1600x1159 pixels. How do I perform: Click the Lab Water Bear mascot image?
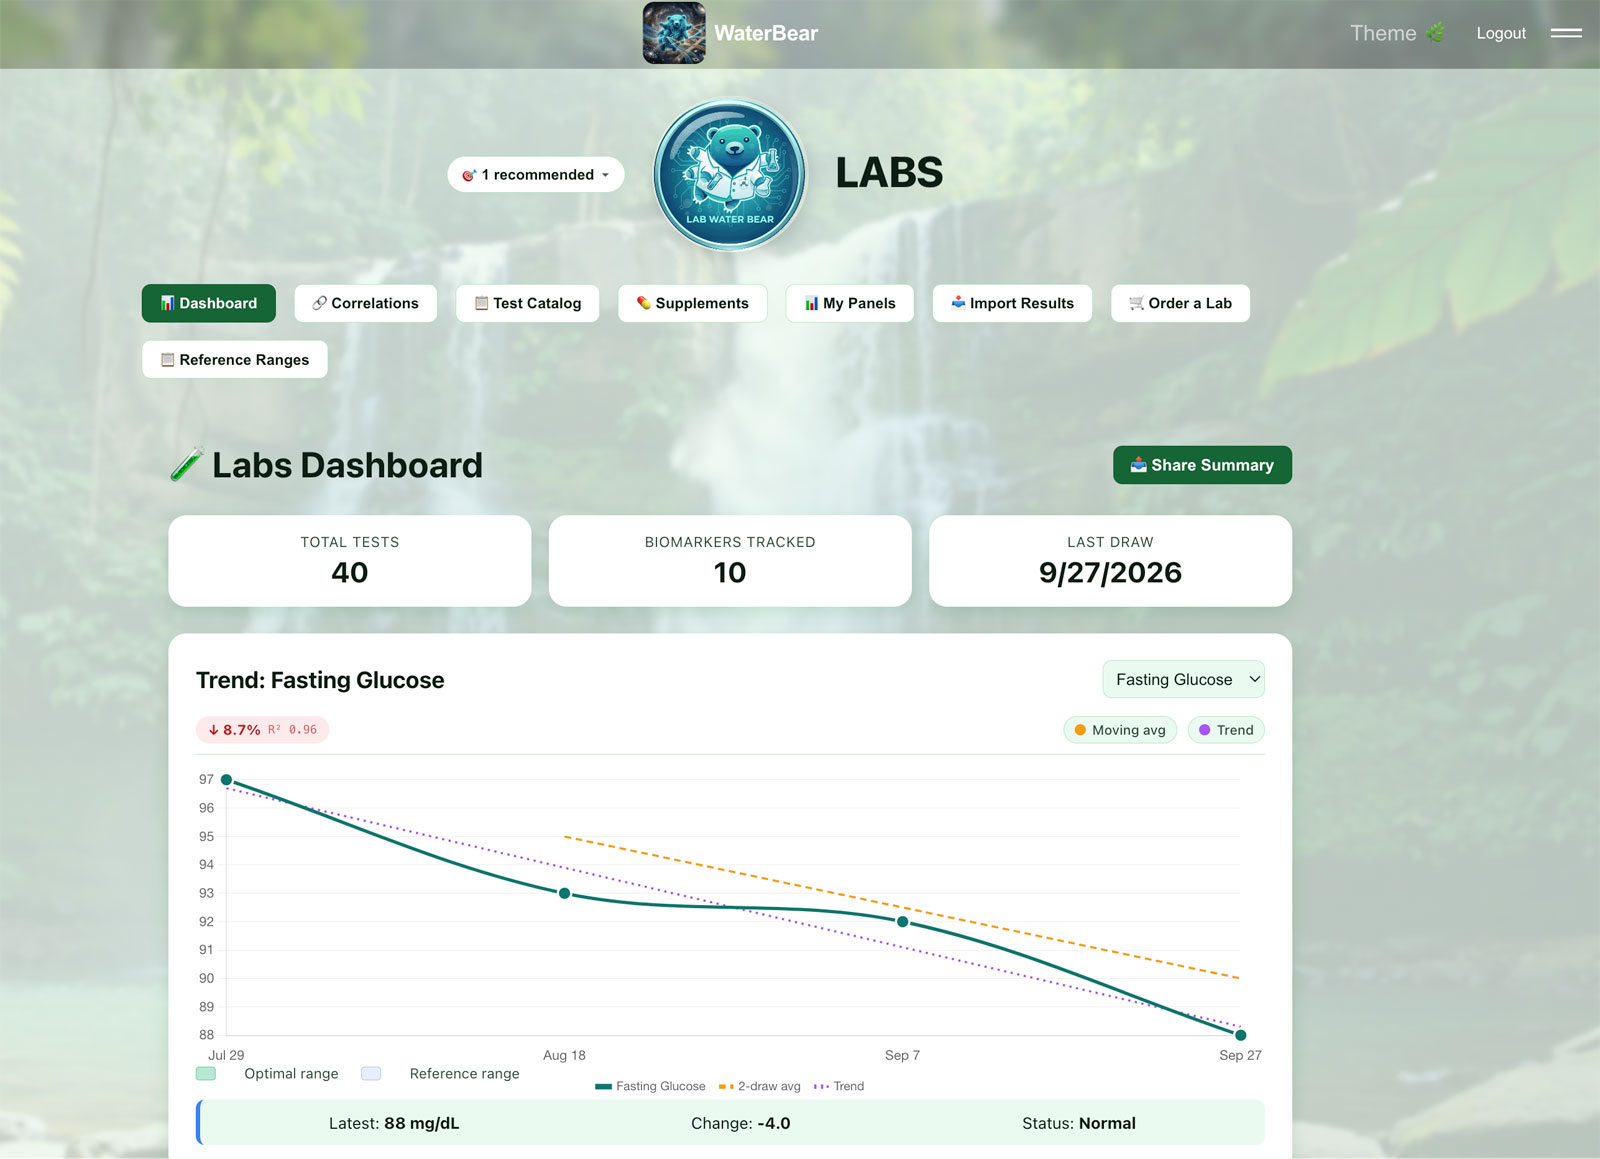point(730,174)
